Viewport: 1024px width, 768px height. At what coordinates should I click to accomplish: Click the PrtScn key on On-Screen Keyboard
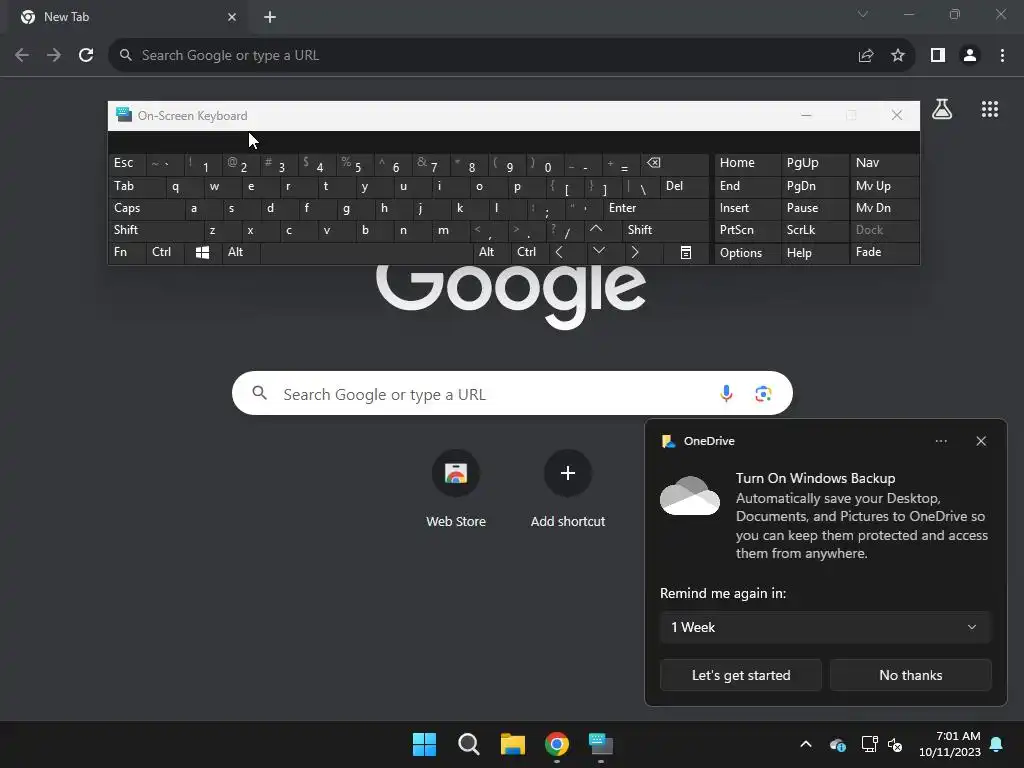(748, 230)
